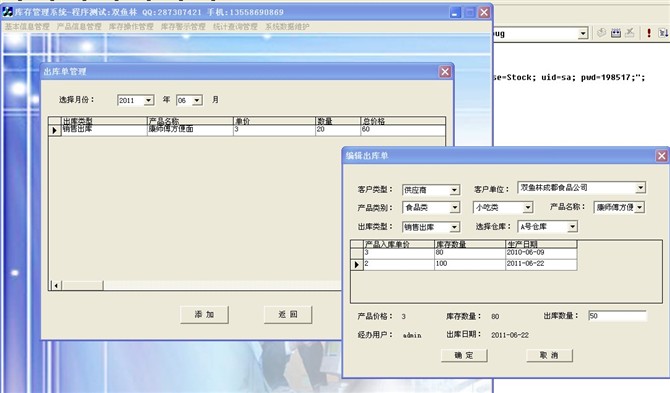The image size is (670, 393).
Task: Select the blank row header of the 2010-06-09 row
Action: point(357,253)
